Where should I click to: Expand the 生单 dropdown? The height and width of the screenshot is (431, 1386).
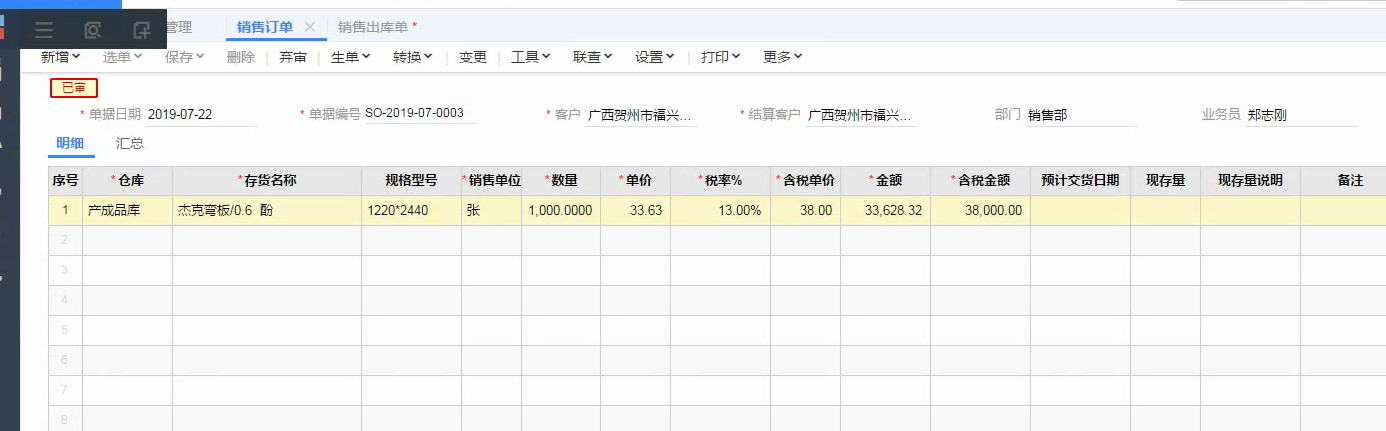click(351, 57)
